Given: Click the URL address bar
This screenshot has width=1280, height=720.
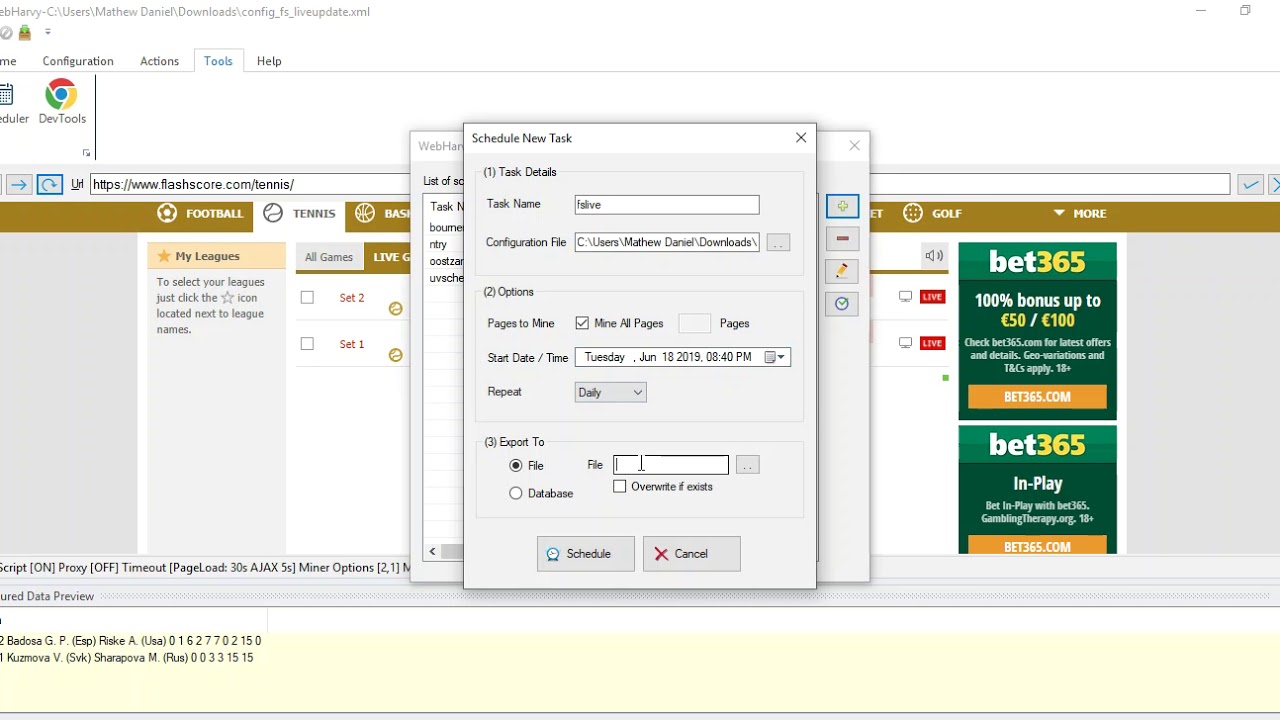Looking at the screenshot, I should click(660, 184).
